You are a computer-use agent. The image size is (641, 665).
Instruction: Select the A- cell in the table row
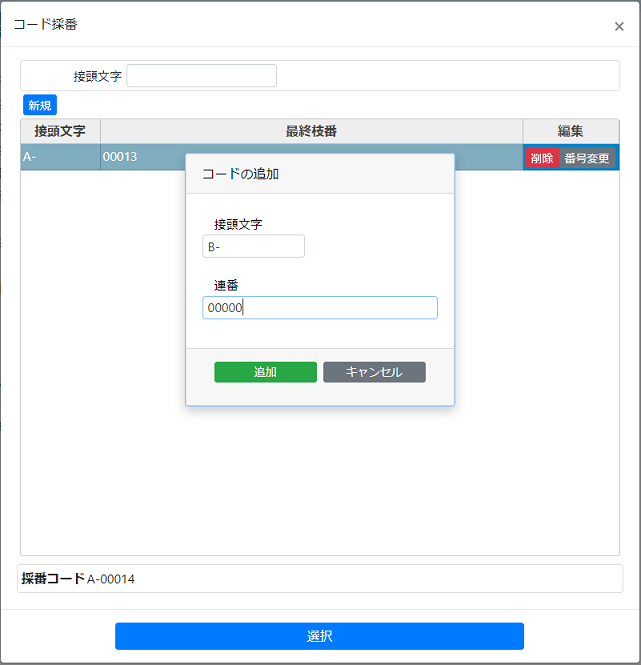tap(60, 157)
